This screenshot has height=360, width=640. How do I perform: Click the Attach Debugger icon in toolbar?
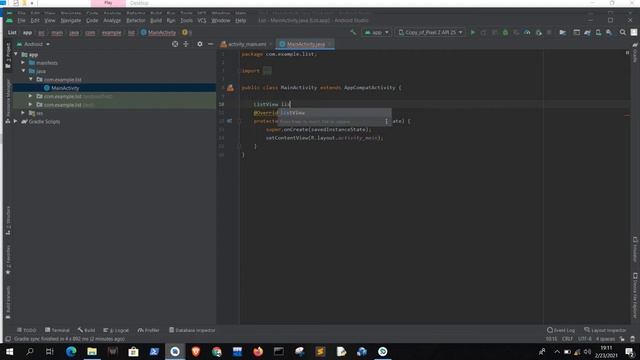538,32
